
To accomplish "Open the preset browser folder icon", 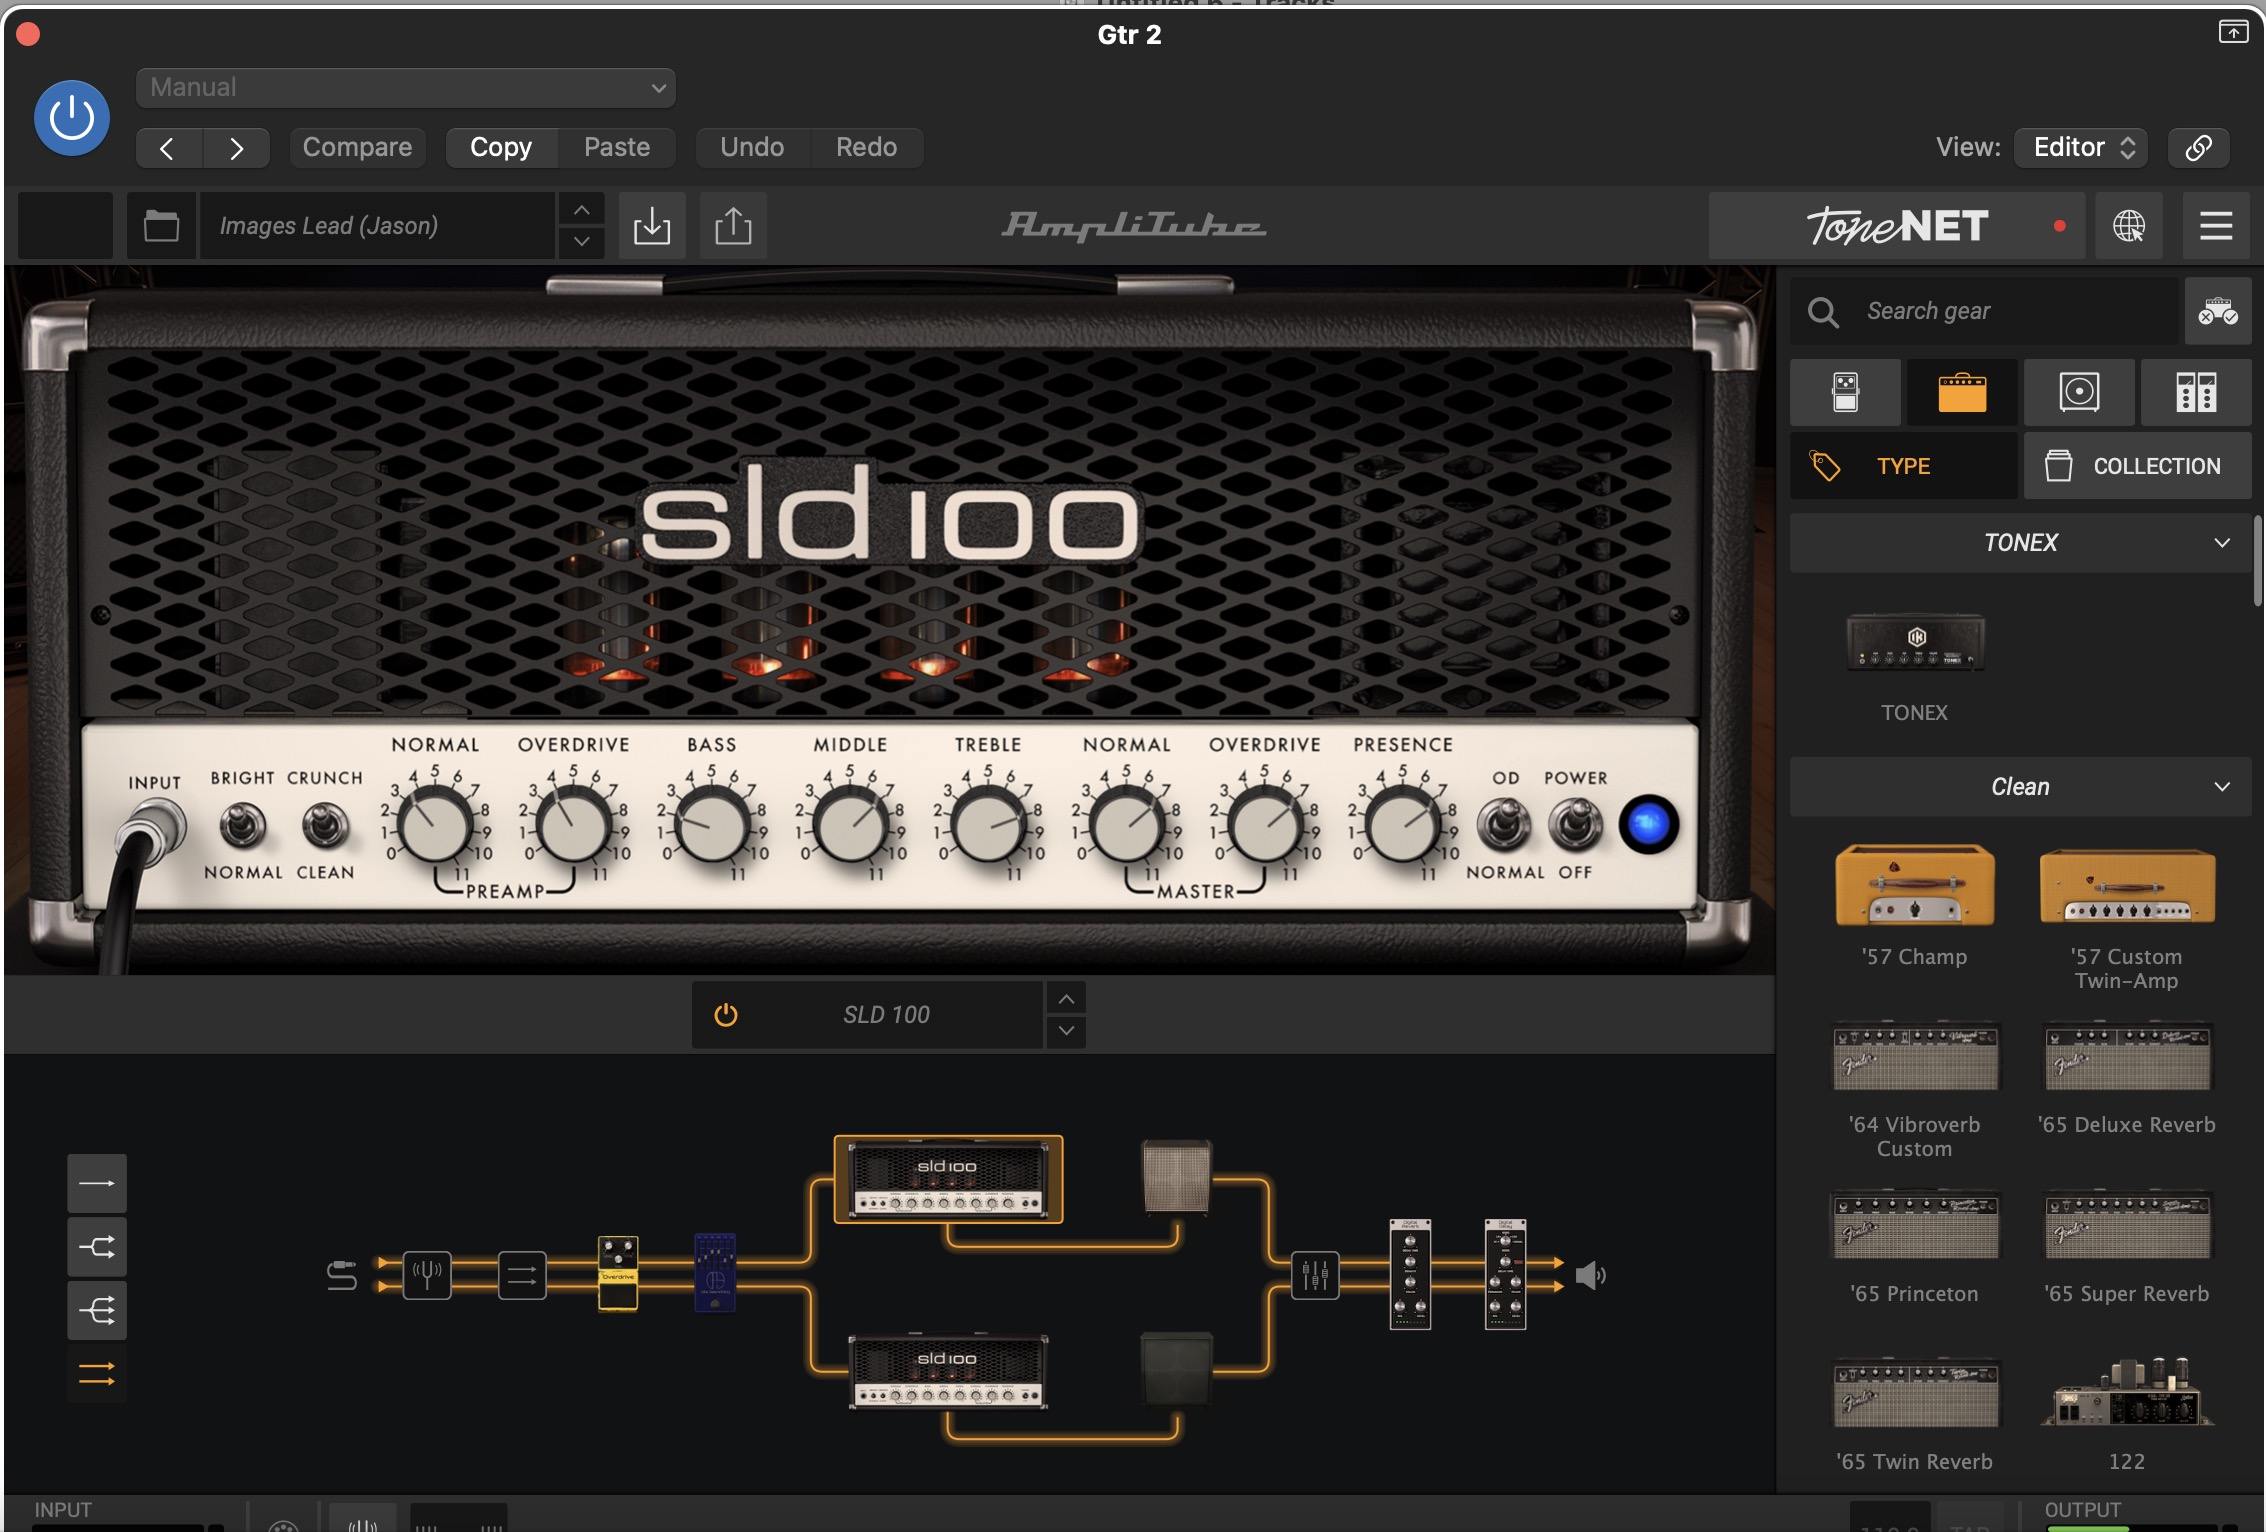I will tap(161, 225).
